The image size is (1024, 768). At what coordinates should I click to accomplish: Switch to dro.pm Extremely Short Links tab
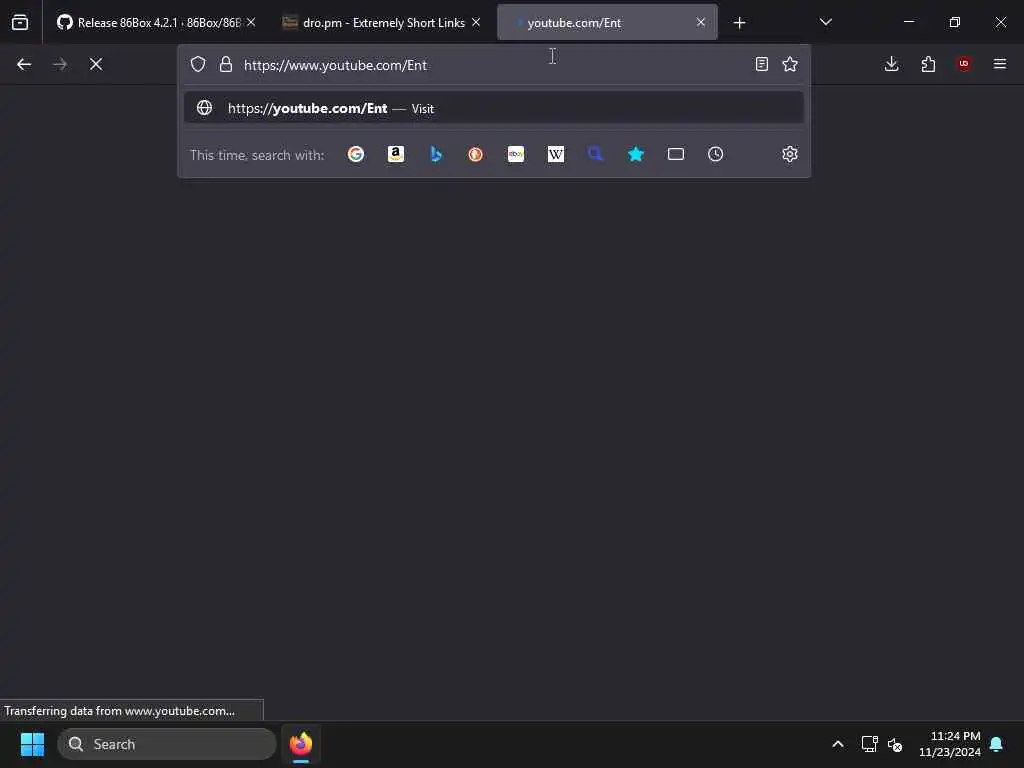point(383,23)
